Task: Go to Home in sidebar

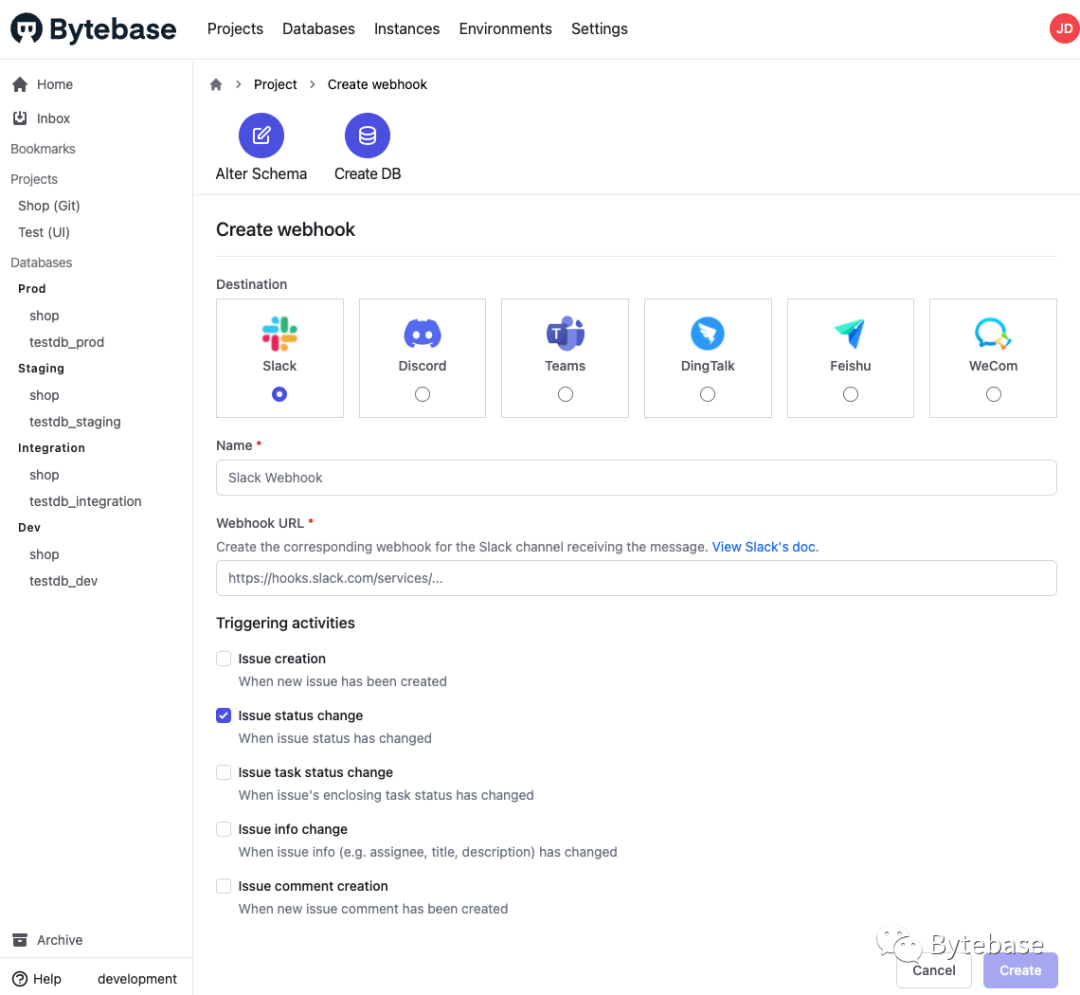Action: (55, 84)
